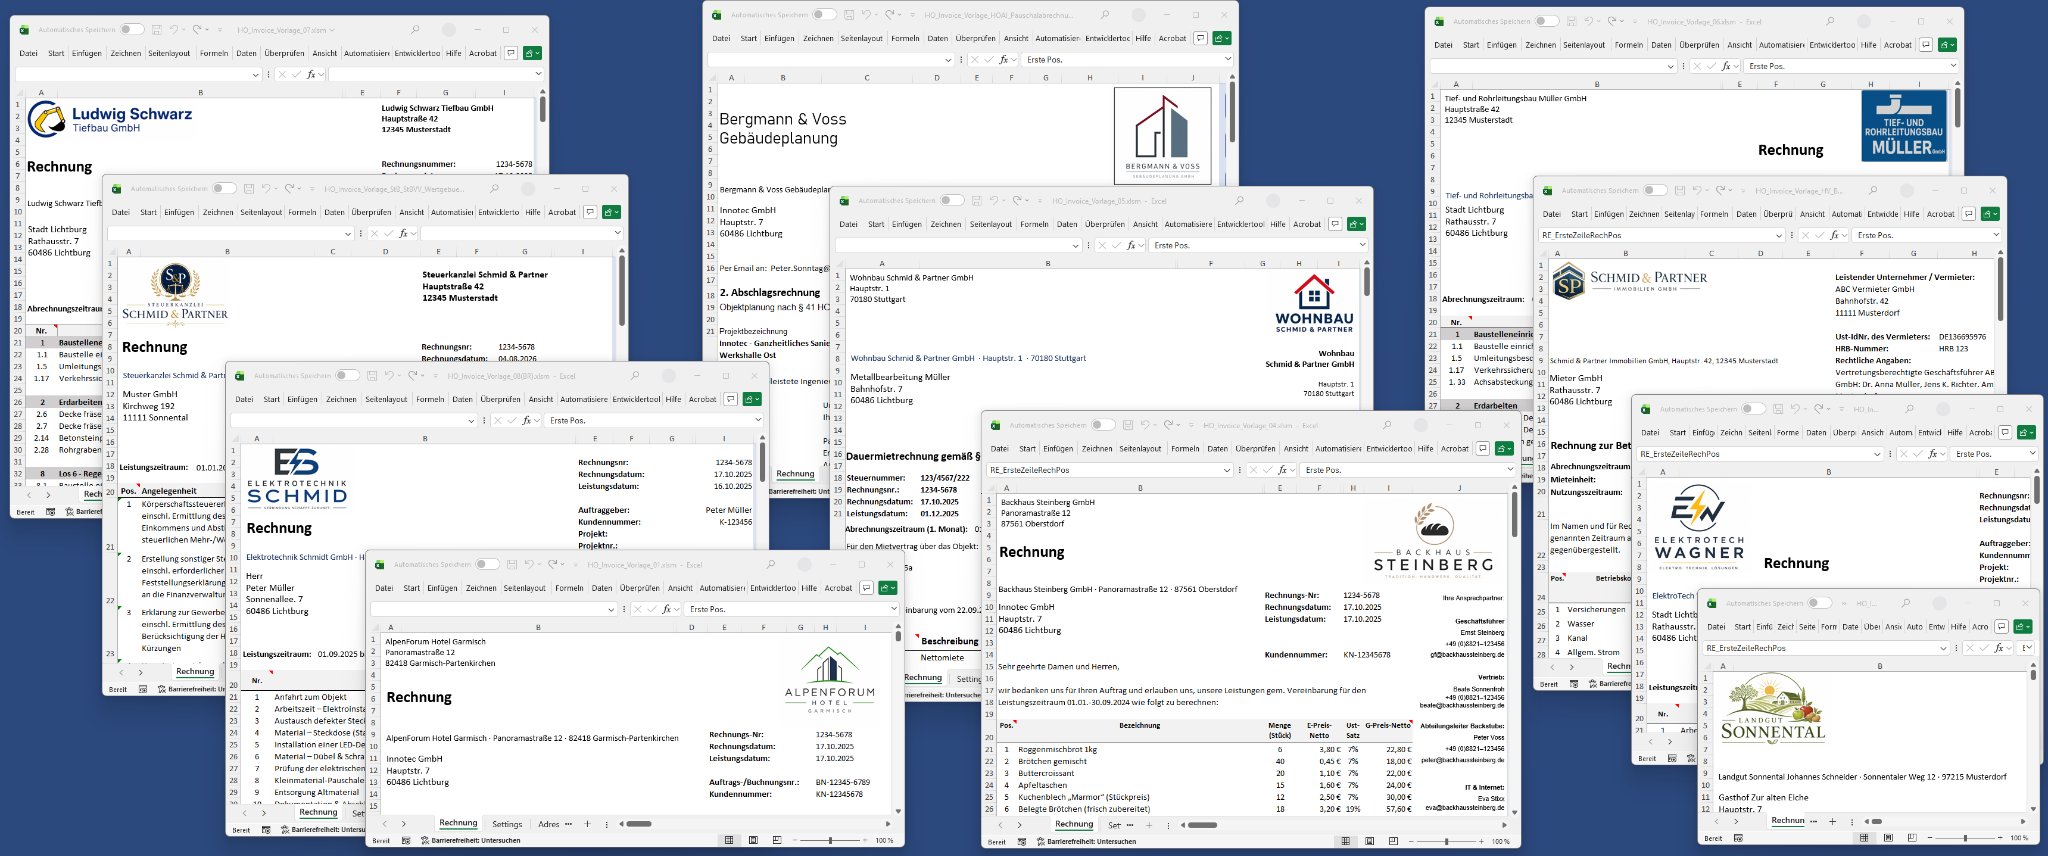Select Normal view icon in AlpenForum status bar
The image size is (2048, 856).
[x=729, y=840]
